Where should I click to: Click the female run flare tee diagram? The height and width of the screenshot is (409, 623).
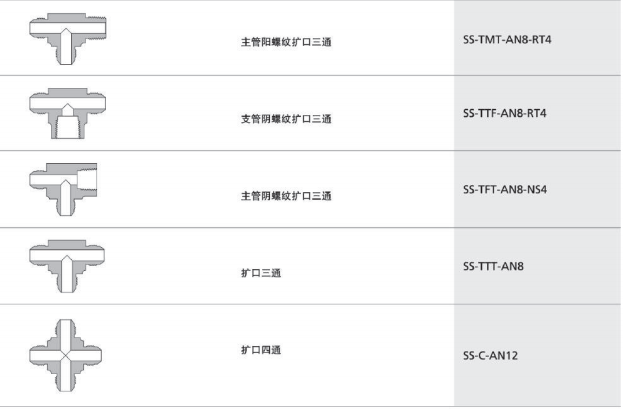[x=63, y=189]
